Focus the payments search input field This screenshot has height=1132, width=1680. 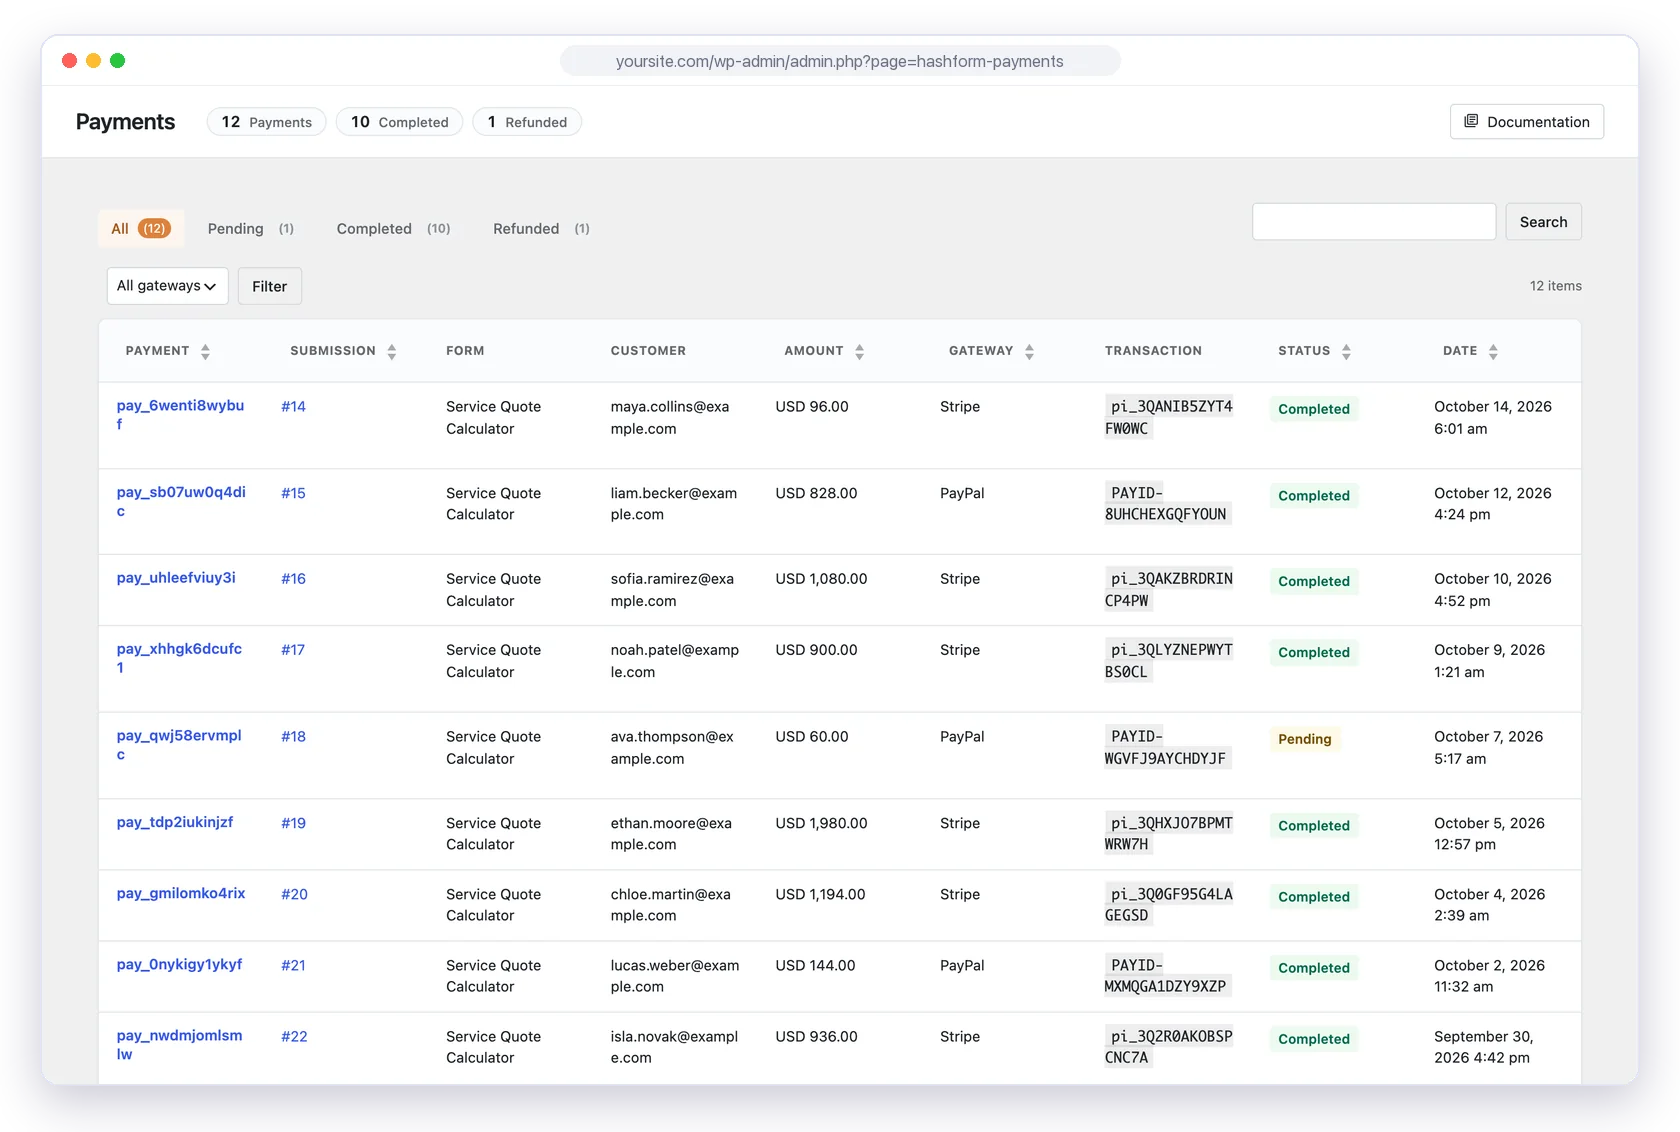click(1374, 222)
